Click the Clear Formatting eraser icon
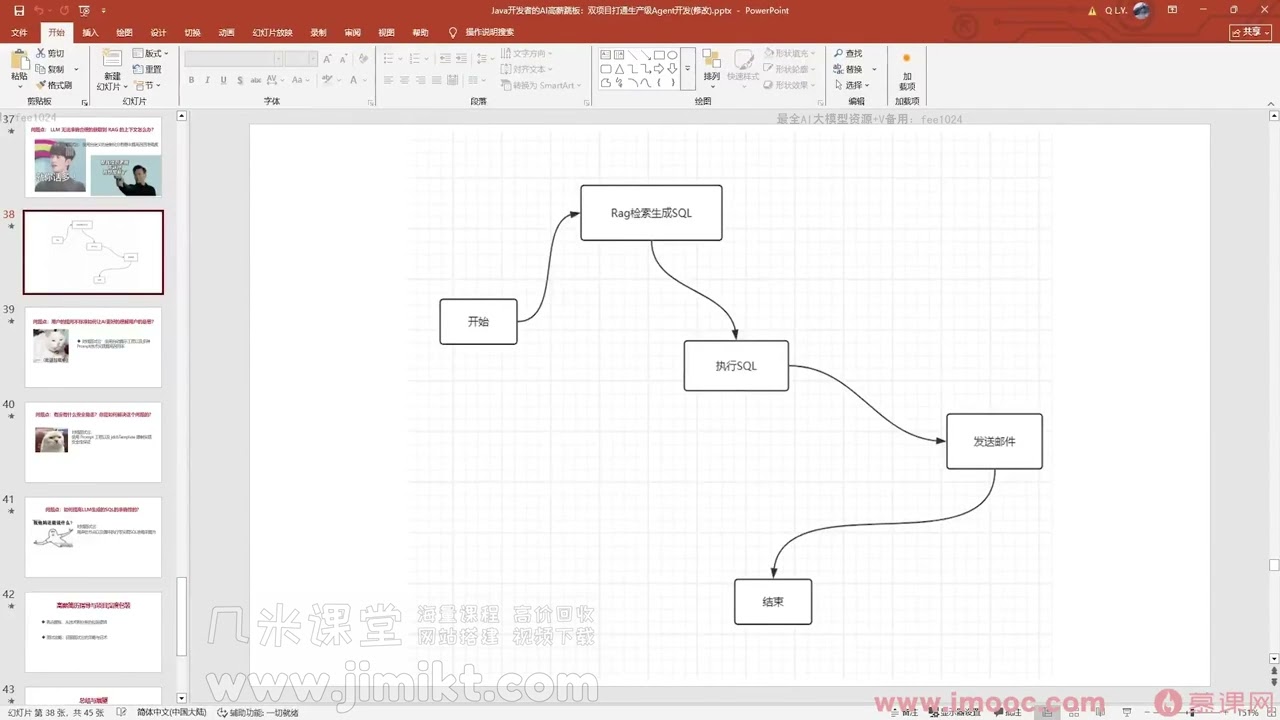This screenshot has width=1280, height=720. pos(364,57)
